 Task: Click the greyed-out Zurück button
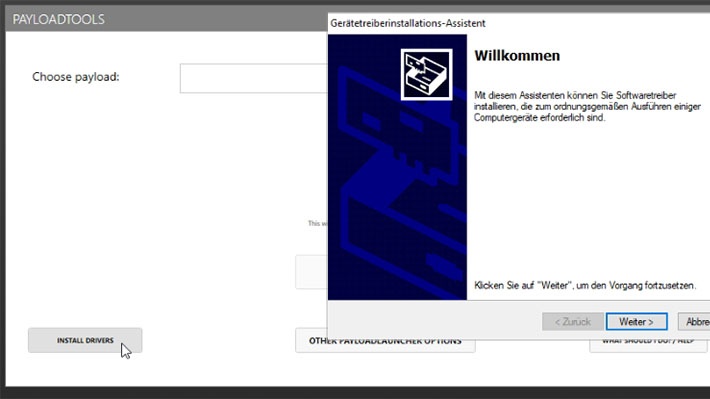(x=573, y=322)
